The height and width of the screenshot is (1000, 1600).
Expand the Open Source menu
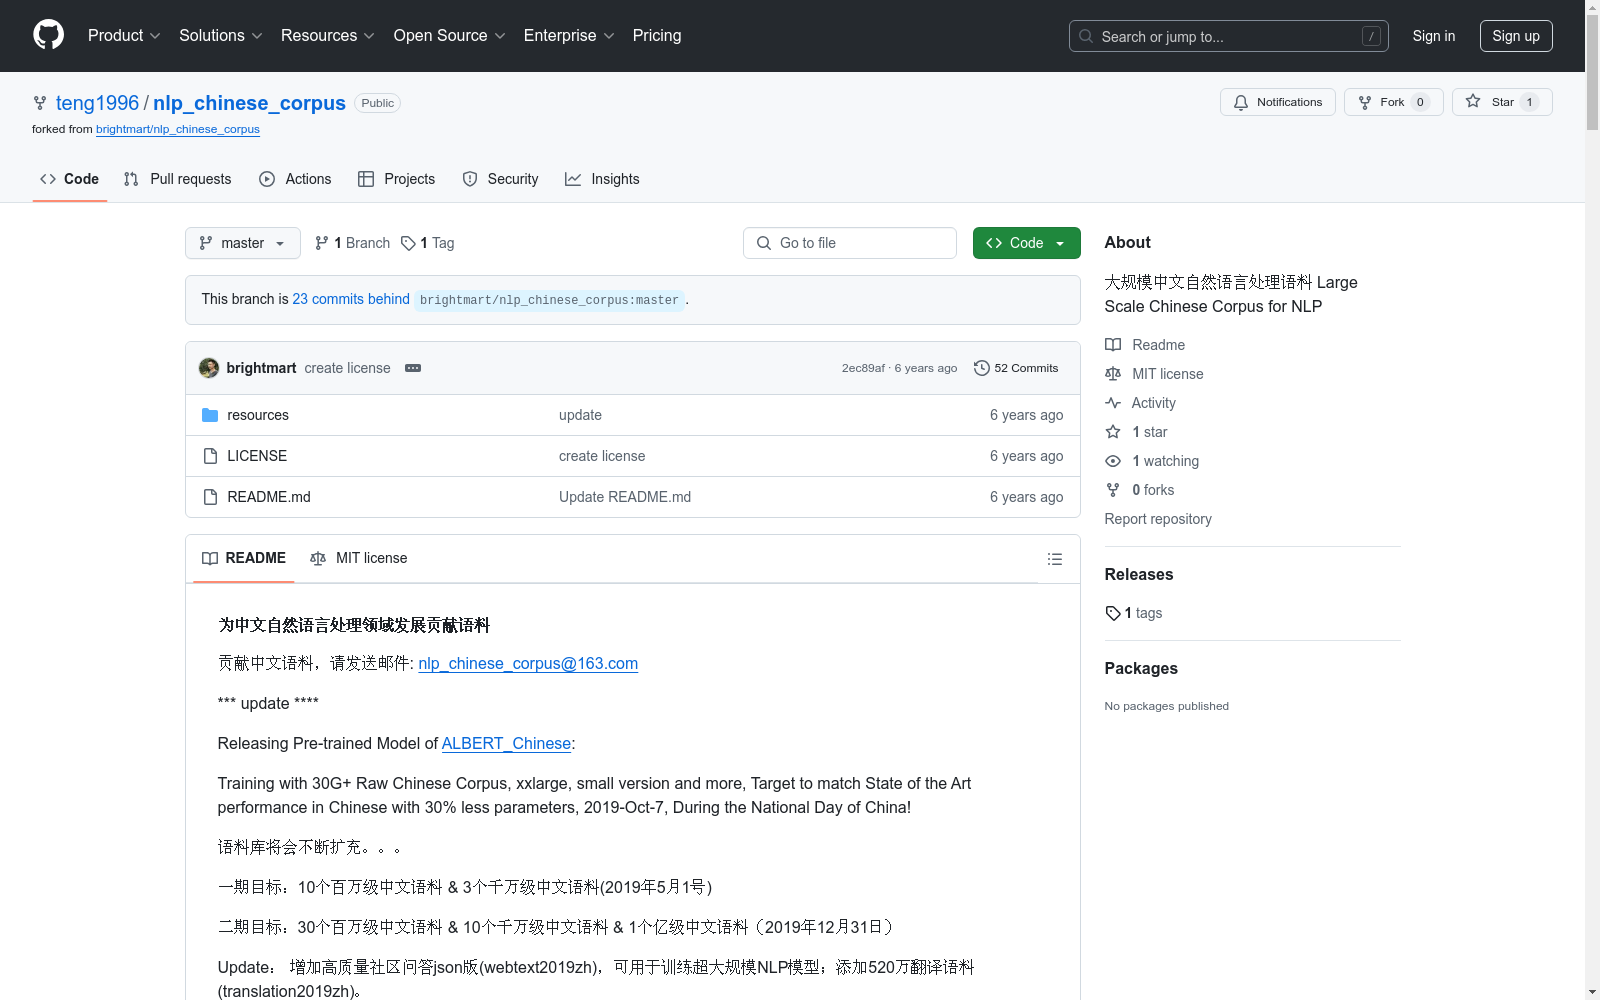click(x=449, y=35)
